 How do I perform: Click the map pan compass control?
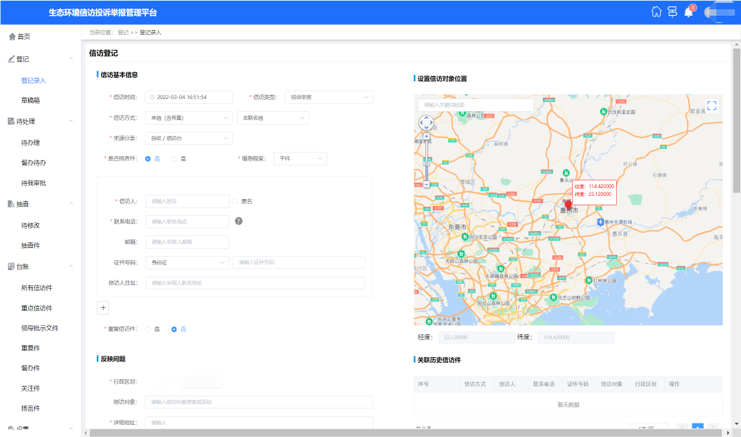click(x=426, y=123)
